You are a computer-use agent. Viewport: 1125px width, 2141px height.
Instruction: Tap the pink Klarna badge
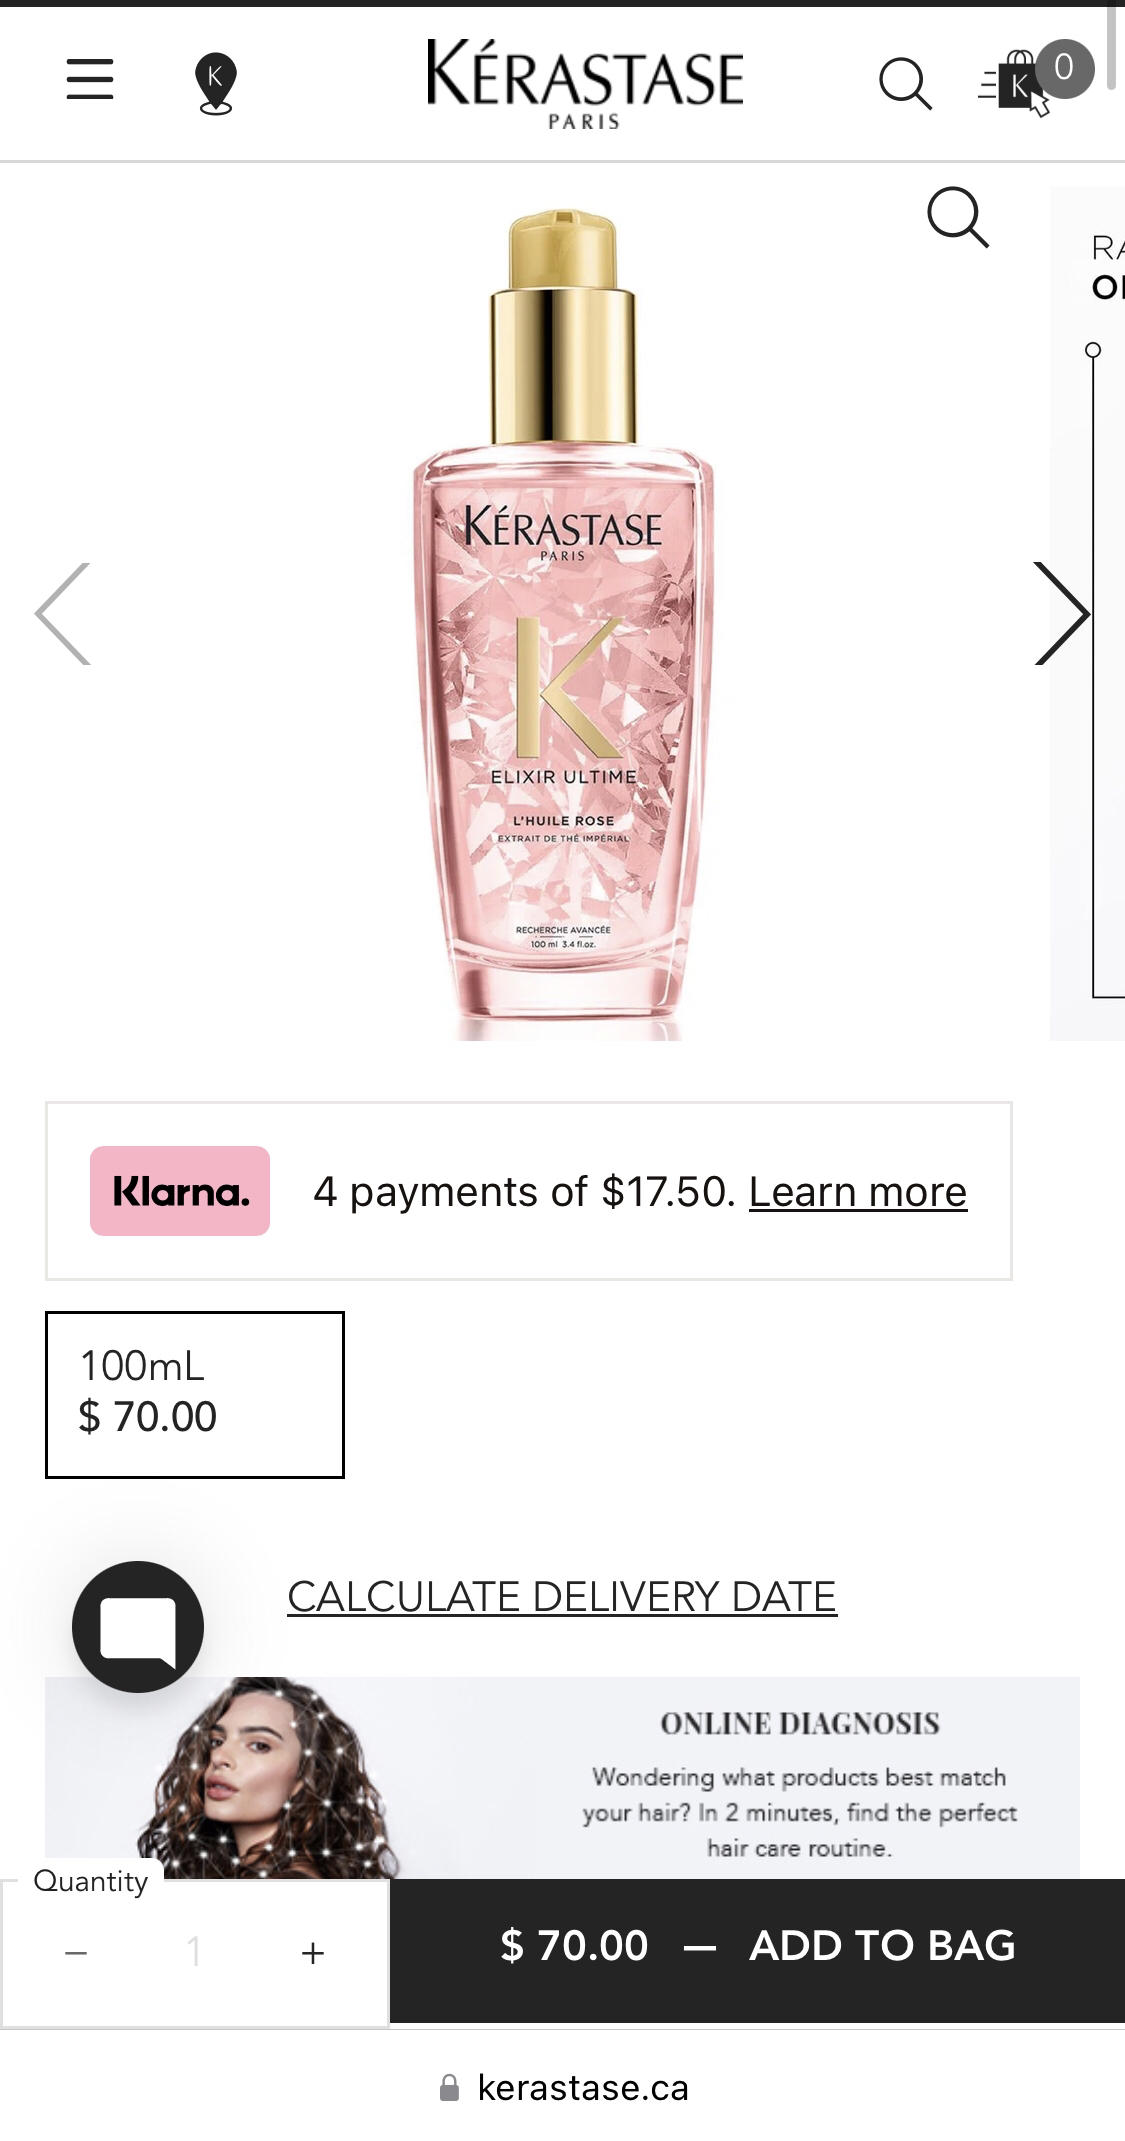click(x=180, y=1191)
